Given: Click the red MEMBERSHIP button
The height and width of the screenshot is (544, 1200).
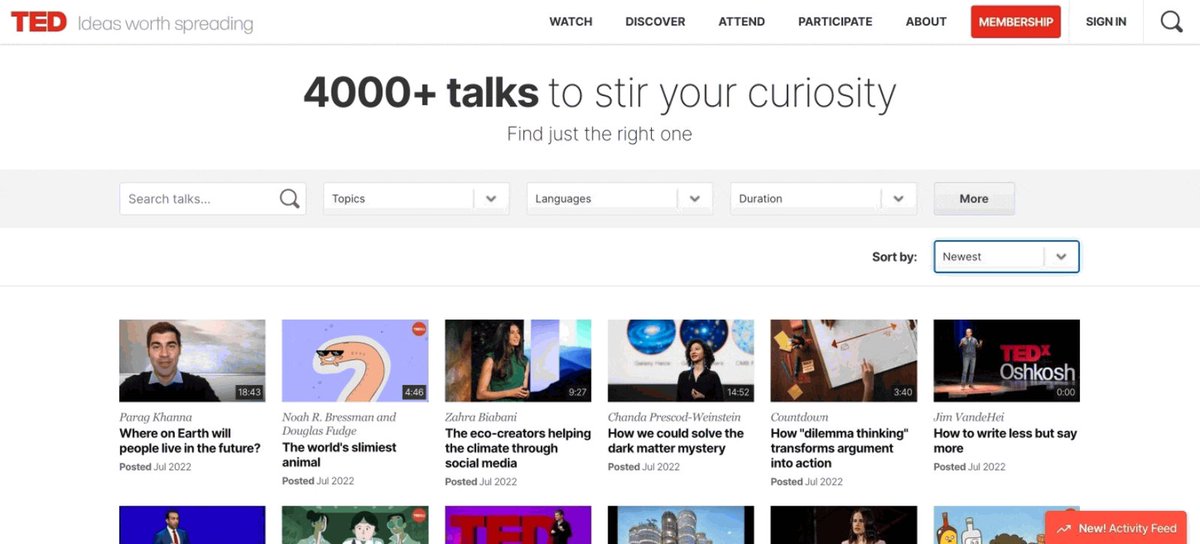Looking at the screenshot, I should pyautogui.click(x=1015, y=22).
